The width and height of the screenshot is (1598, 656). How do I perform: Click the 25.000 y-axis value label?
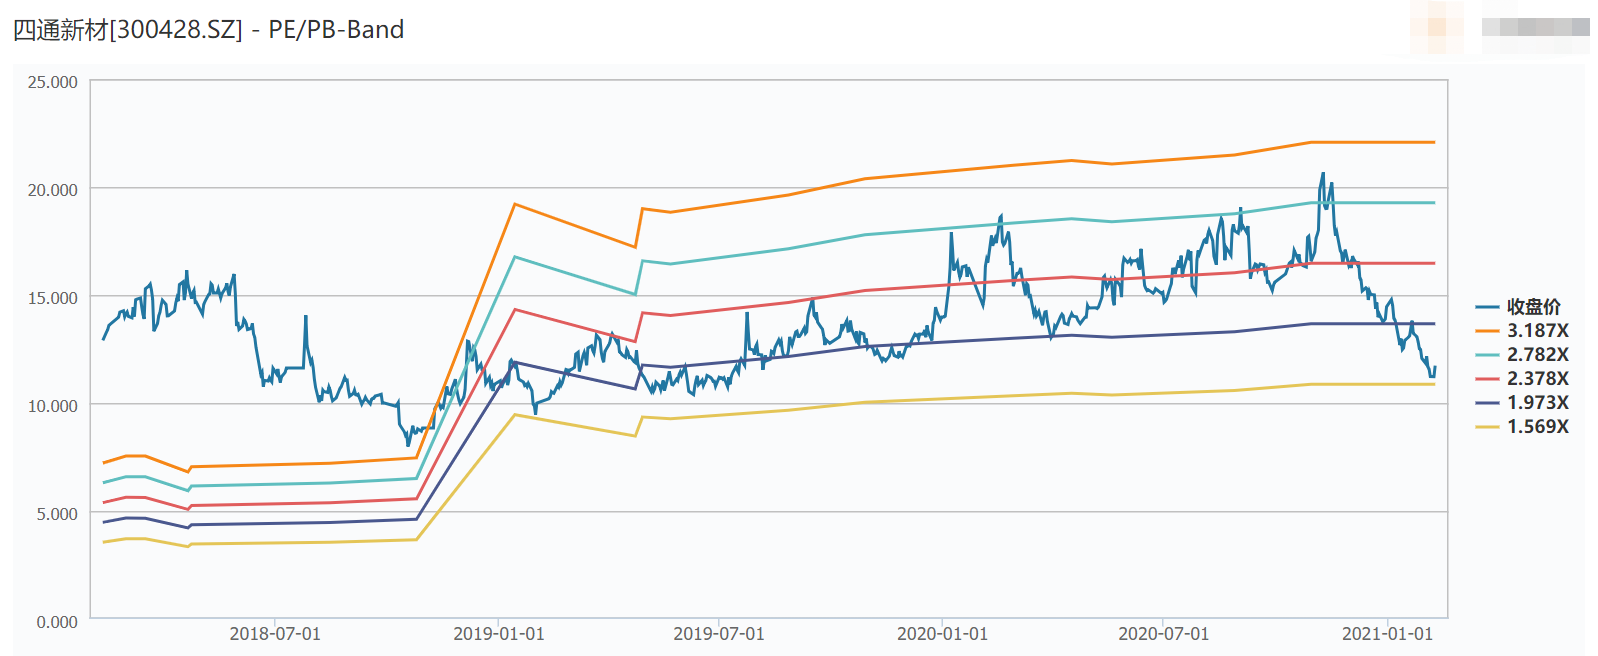52,82
